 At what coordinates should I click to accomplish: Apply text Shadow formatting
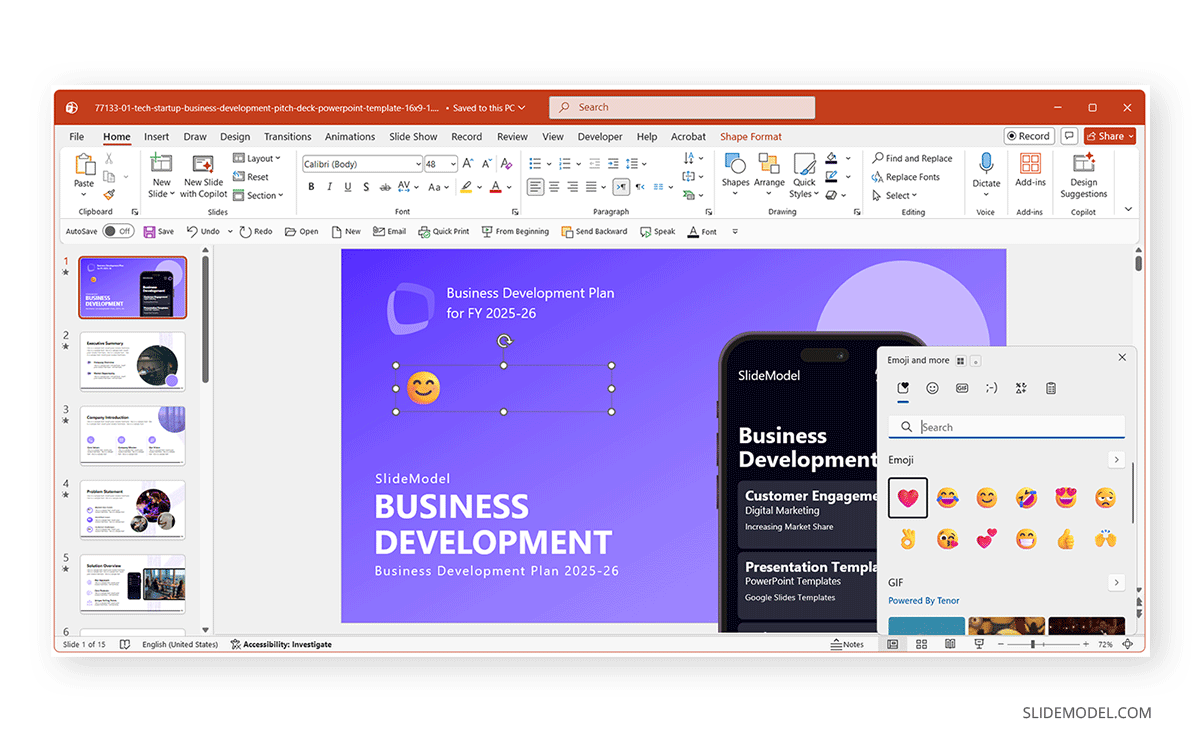(x=367, y=187)
